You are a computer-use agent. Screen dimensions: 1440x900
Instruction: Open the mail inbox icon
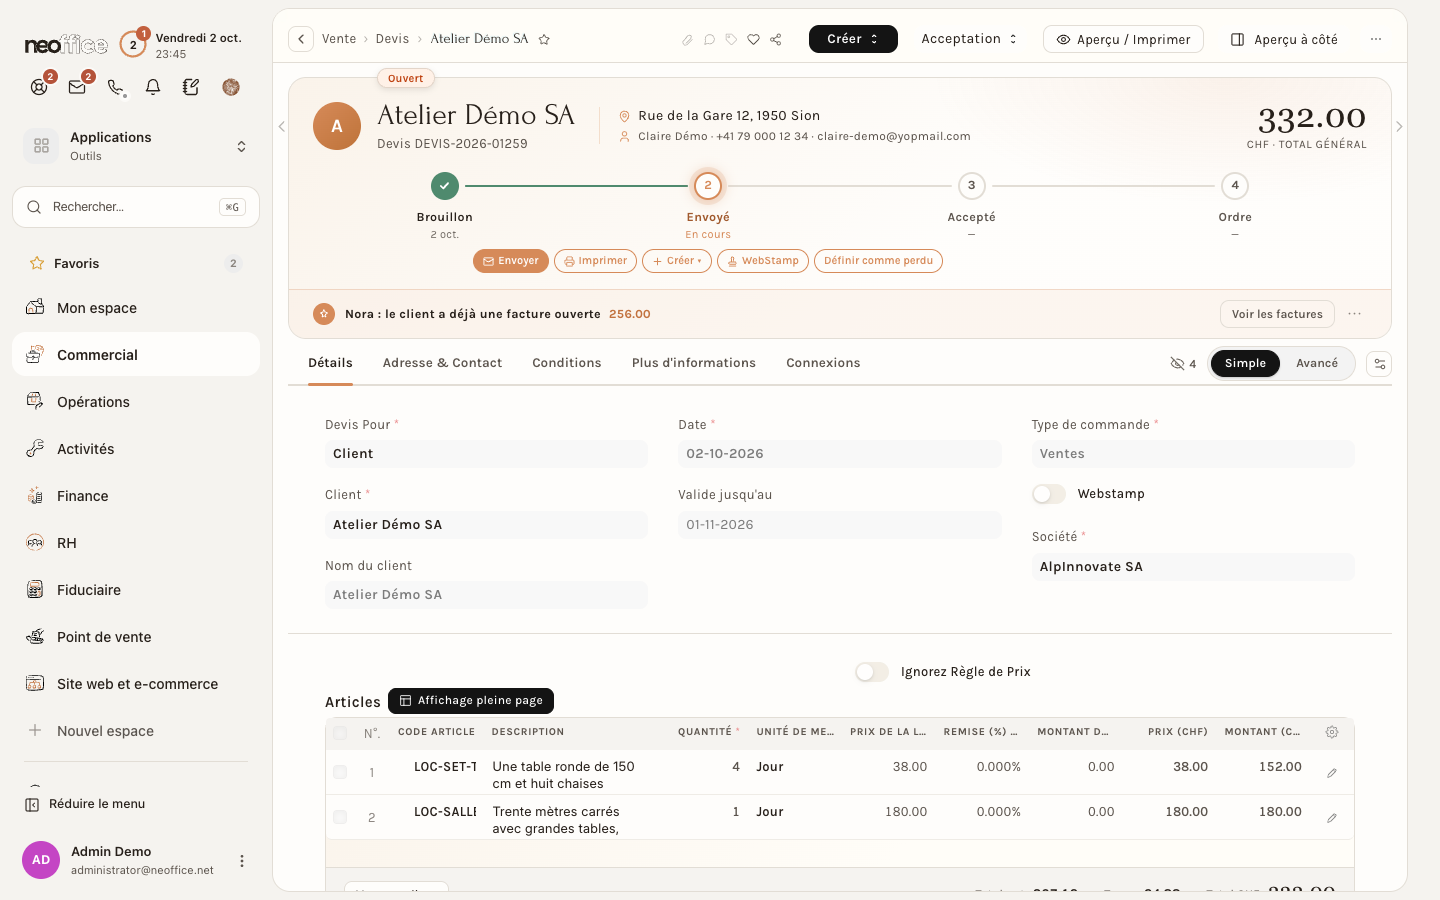click(x=77, y=87)
